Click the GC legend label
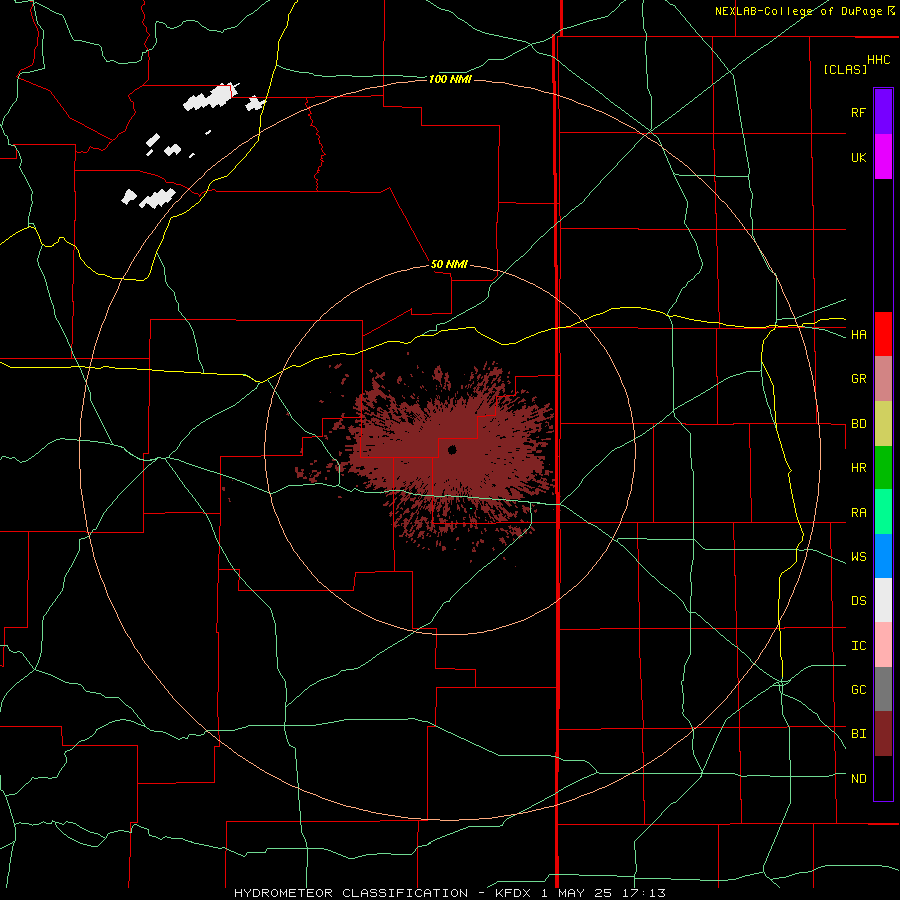This screenshot has height=900, width=900. pyautogui.click(x=858, y=690)
